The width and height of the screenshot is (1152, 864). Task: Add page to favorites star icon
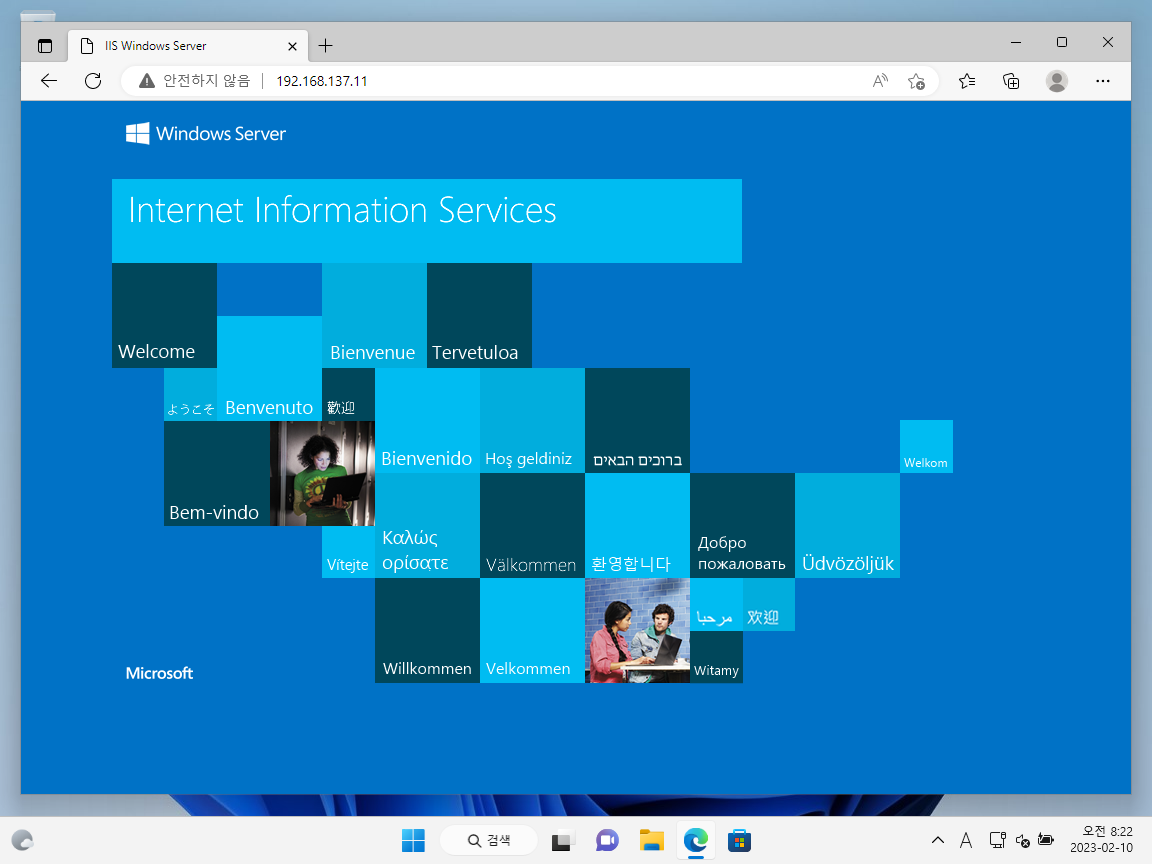coord(916,81)
